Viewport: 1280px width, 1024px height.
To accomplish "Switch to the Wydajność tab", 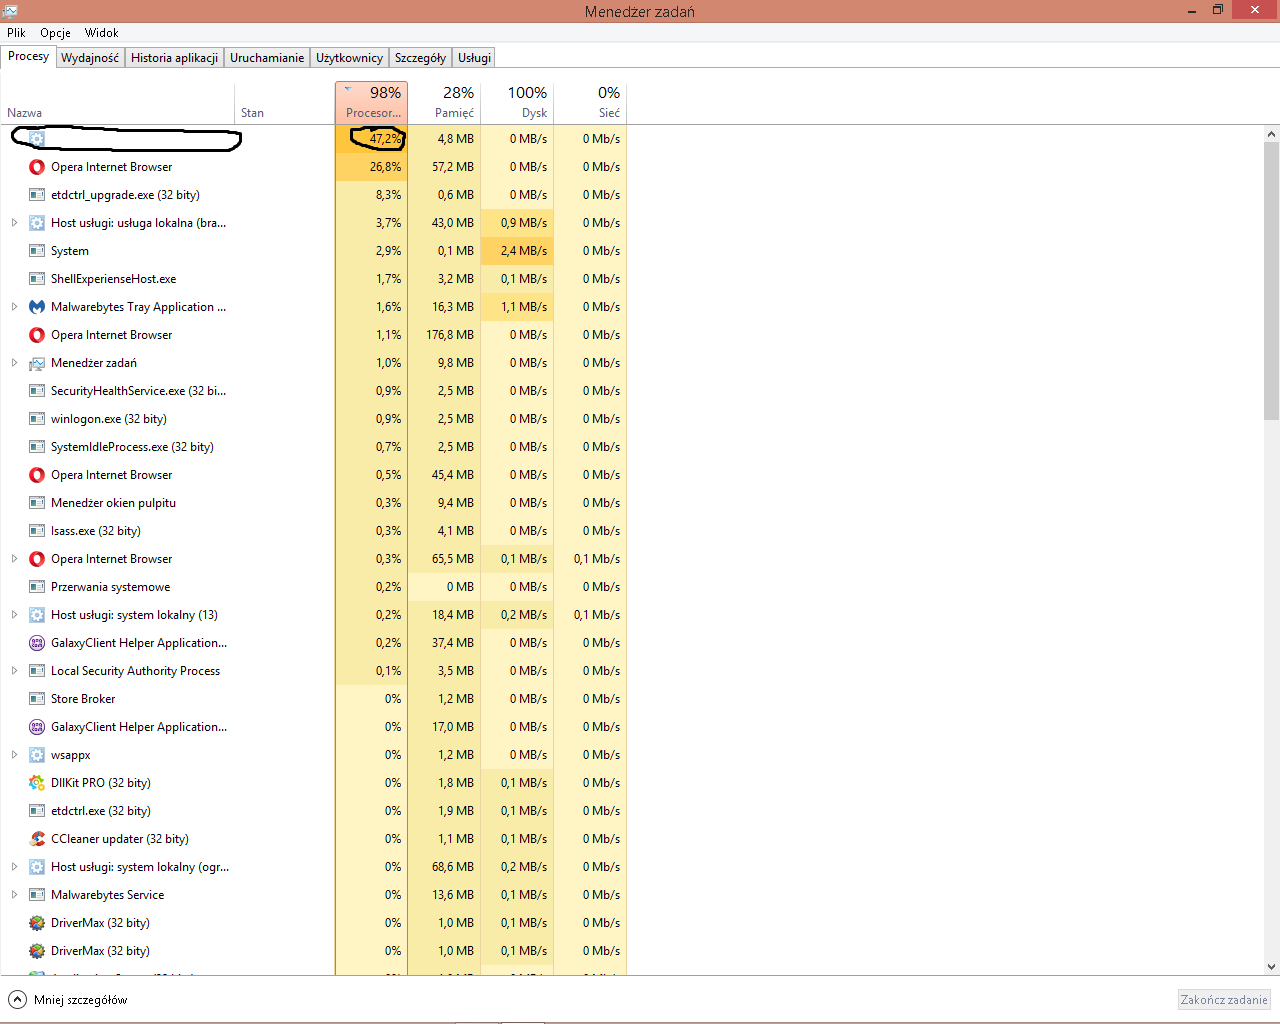I will (90, 58).
